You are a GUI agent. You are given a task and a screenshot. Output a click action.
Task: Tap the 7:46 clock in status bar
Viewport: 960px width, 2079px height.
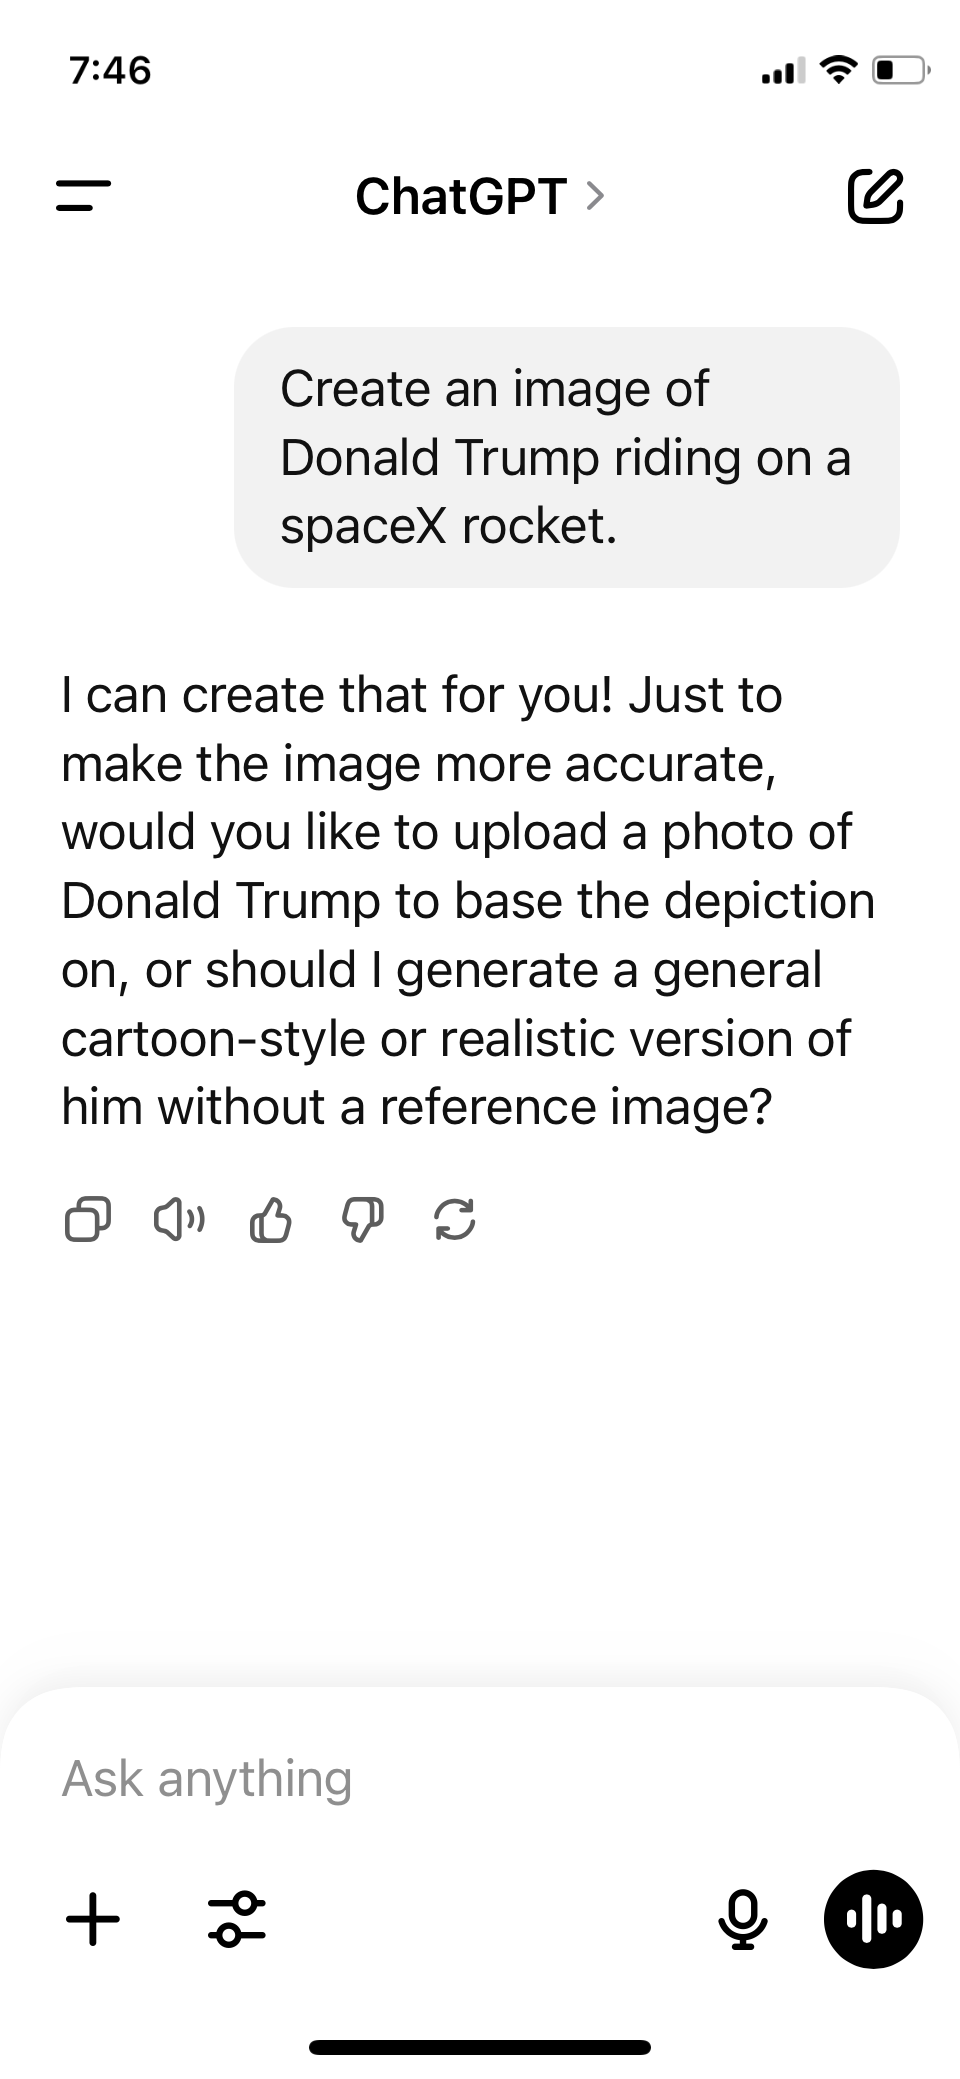111,71
